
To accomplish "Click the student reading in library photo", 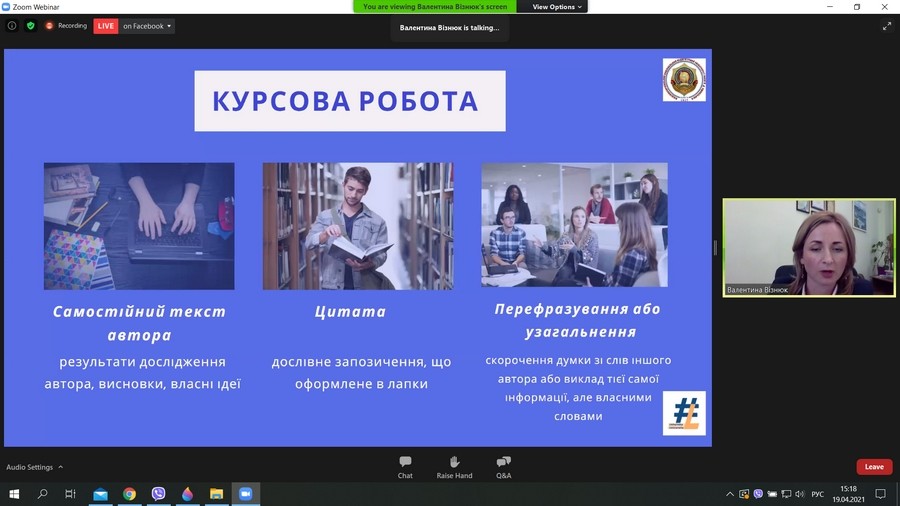I will tap(358, 226).
